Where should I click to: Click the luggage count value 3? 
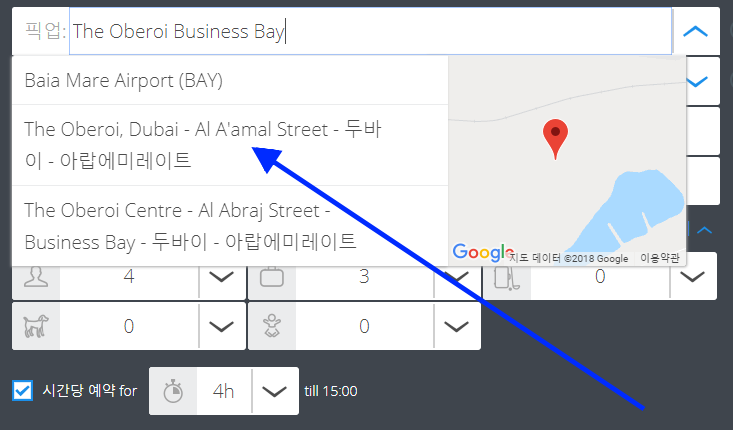364,277
